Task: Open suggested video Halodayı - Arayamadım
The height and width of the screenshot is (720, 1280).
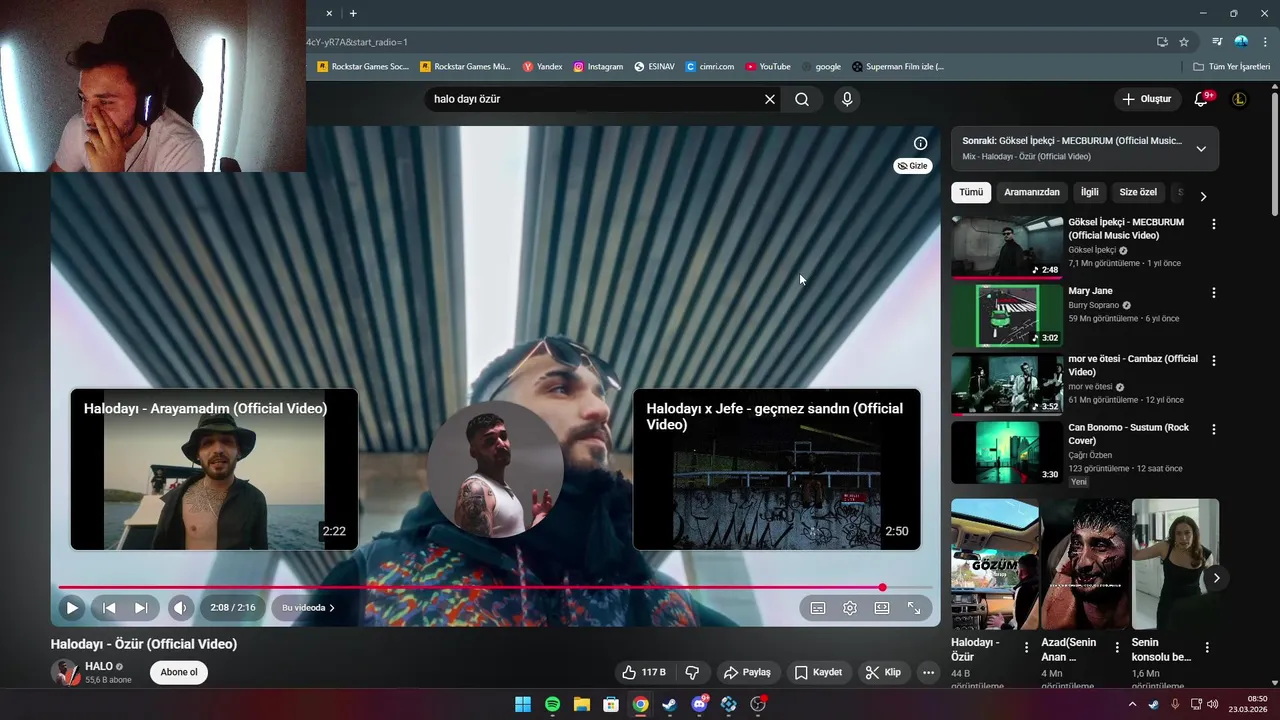Action: tap(214, 469)
